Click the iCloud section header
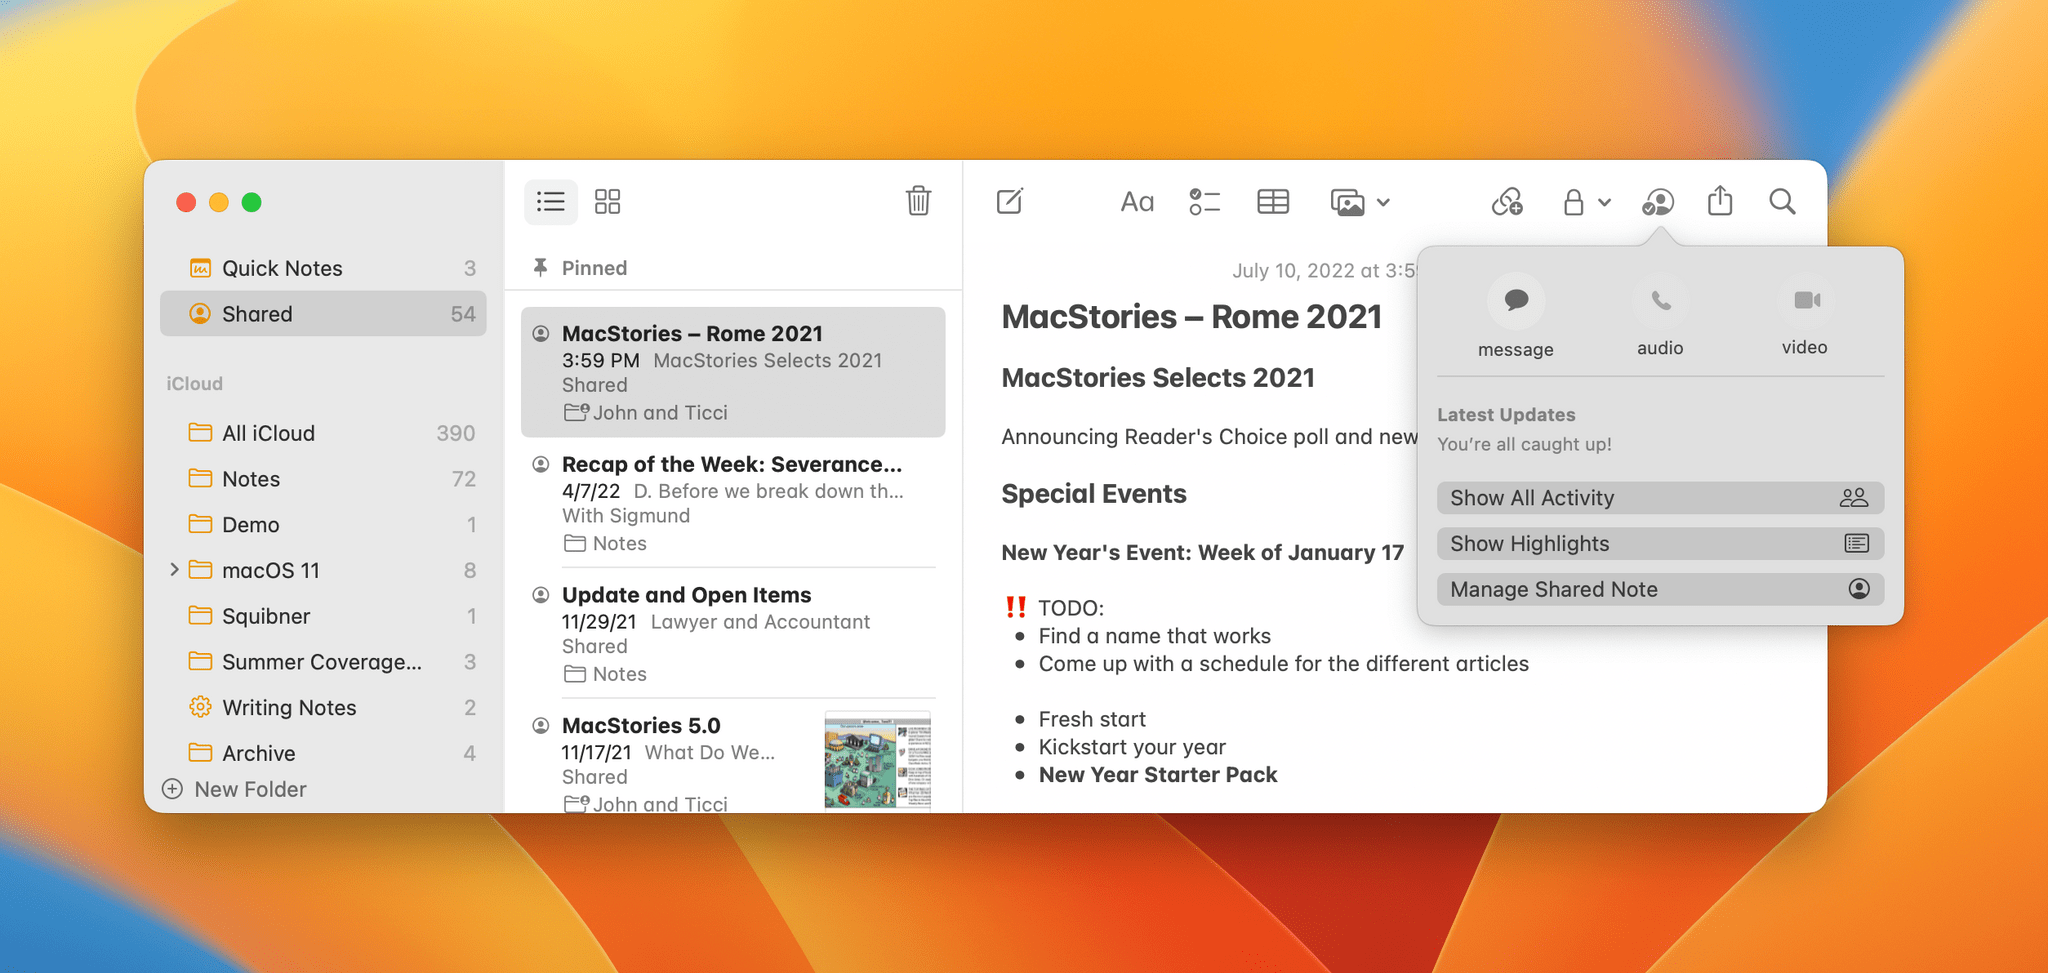This screenshot has width=2048, height=973. pos(194,384)
